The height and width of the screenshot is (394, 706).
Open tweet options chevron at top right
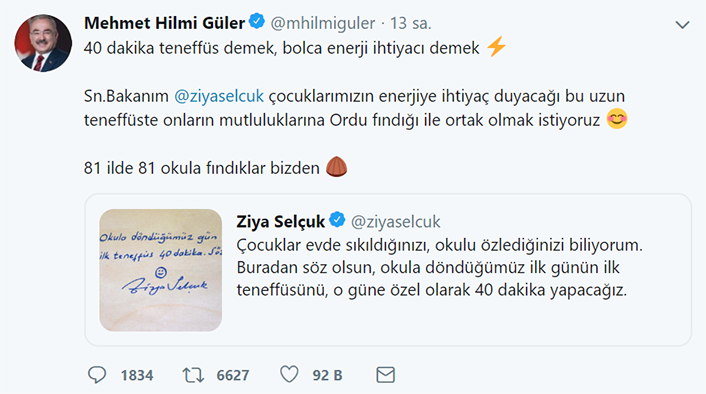pos(683,25)
